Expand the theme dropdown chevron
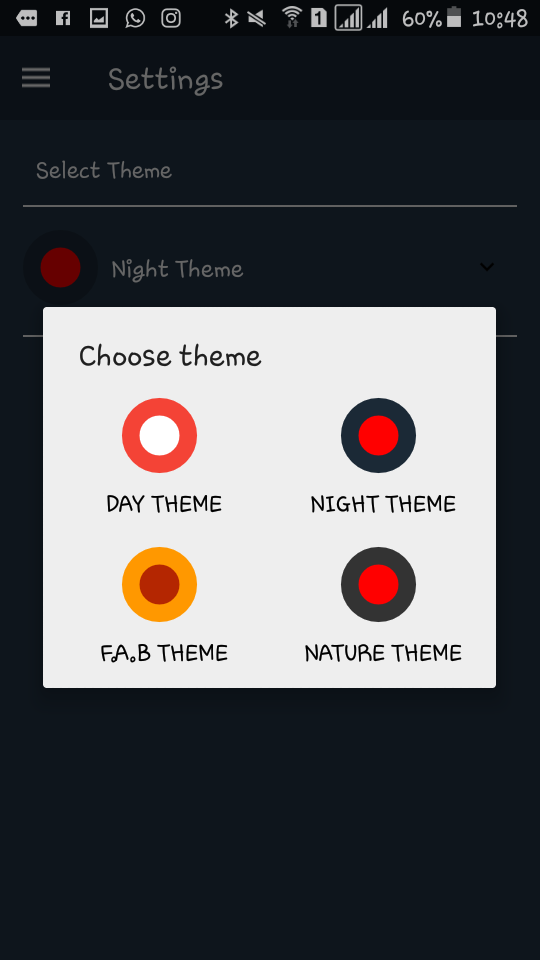Image resolution: width=540 pixels, height=960 pixels. click(x=487, y=267)
